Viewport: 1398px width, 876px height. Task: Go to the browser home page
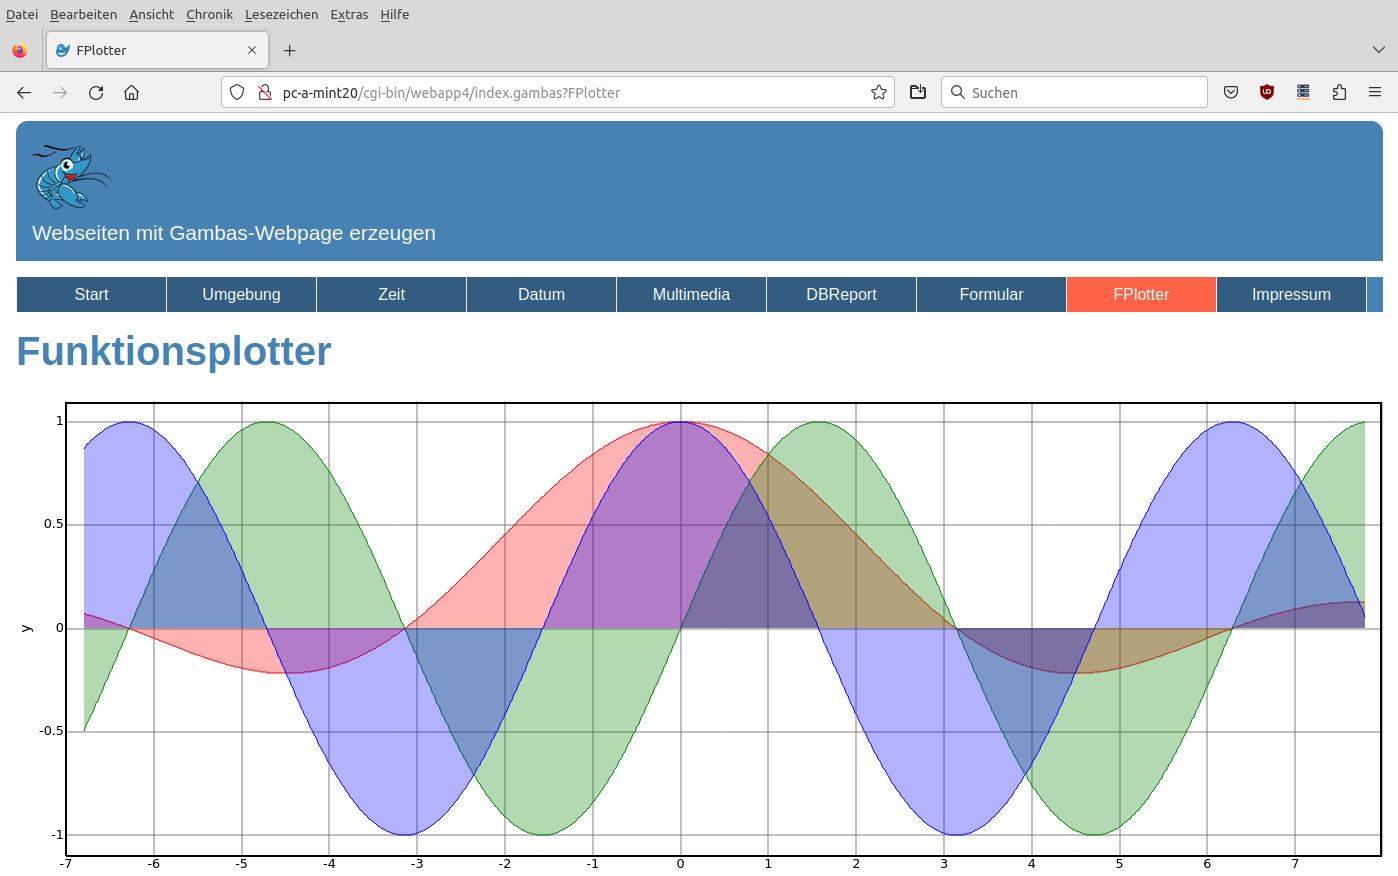[131, 92]
